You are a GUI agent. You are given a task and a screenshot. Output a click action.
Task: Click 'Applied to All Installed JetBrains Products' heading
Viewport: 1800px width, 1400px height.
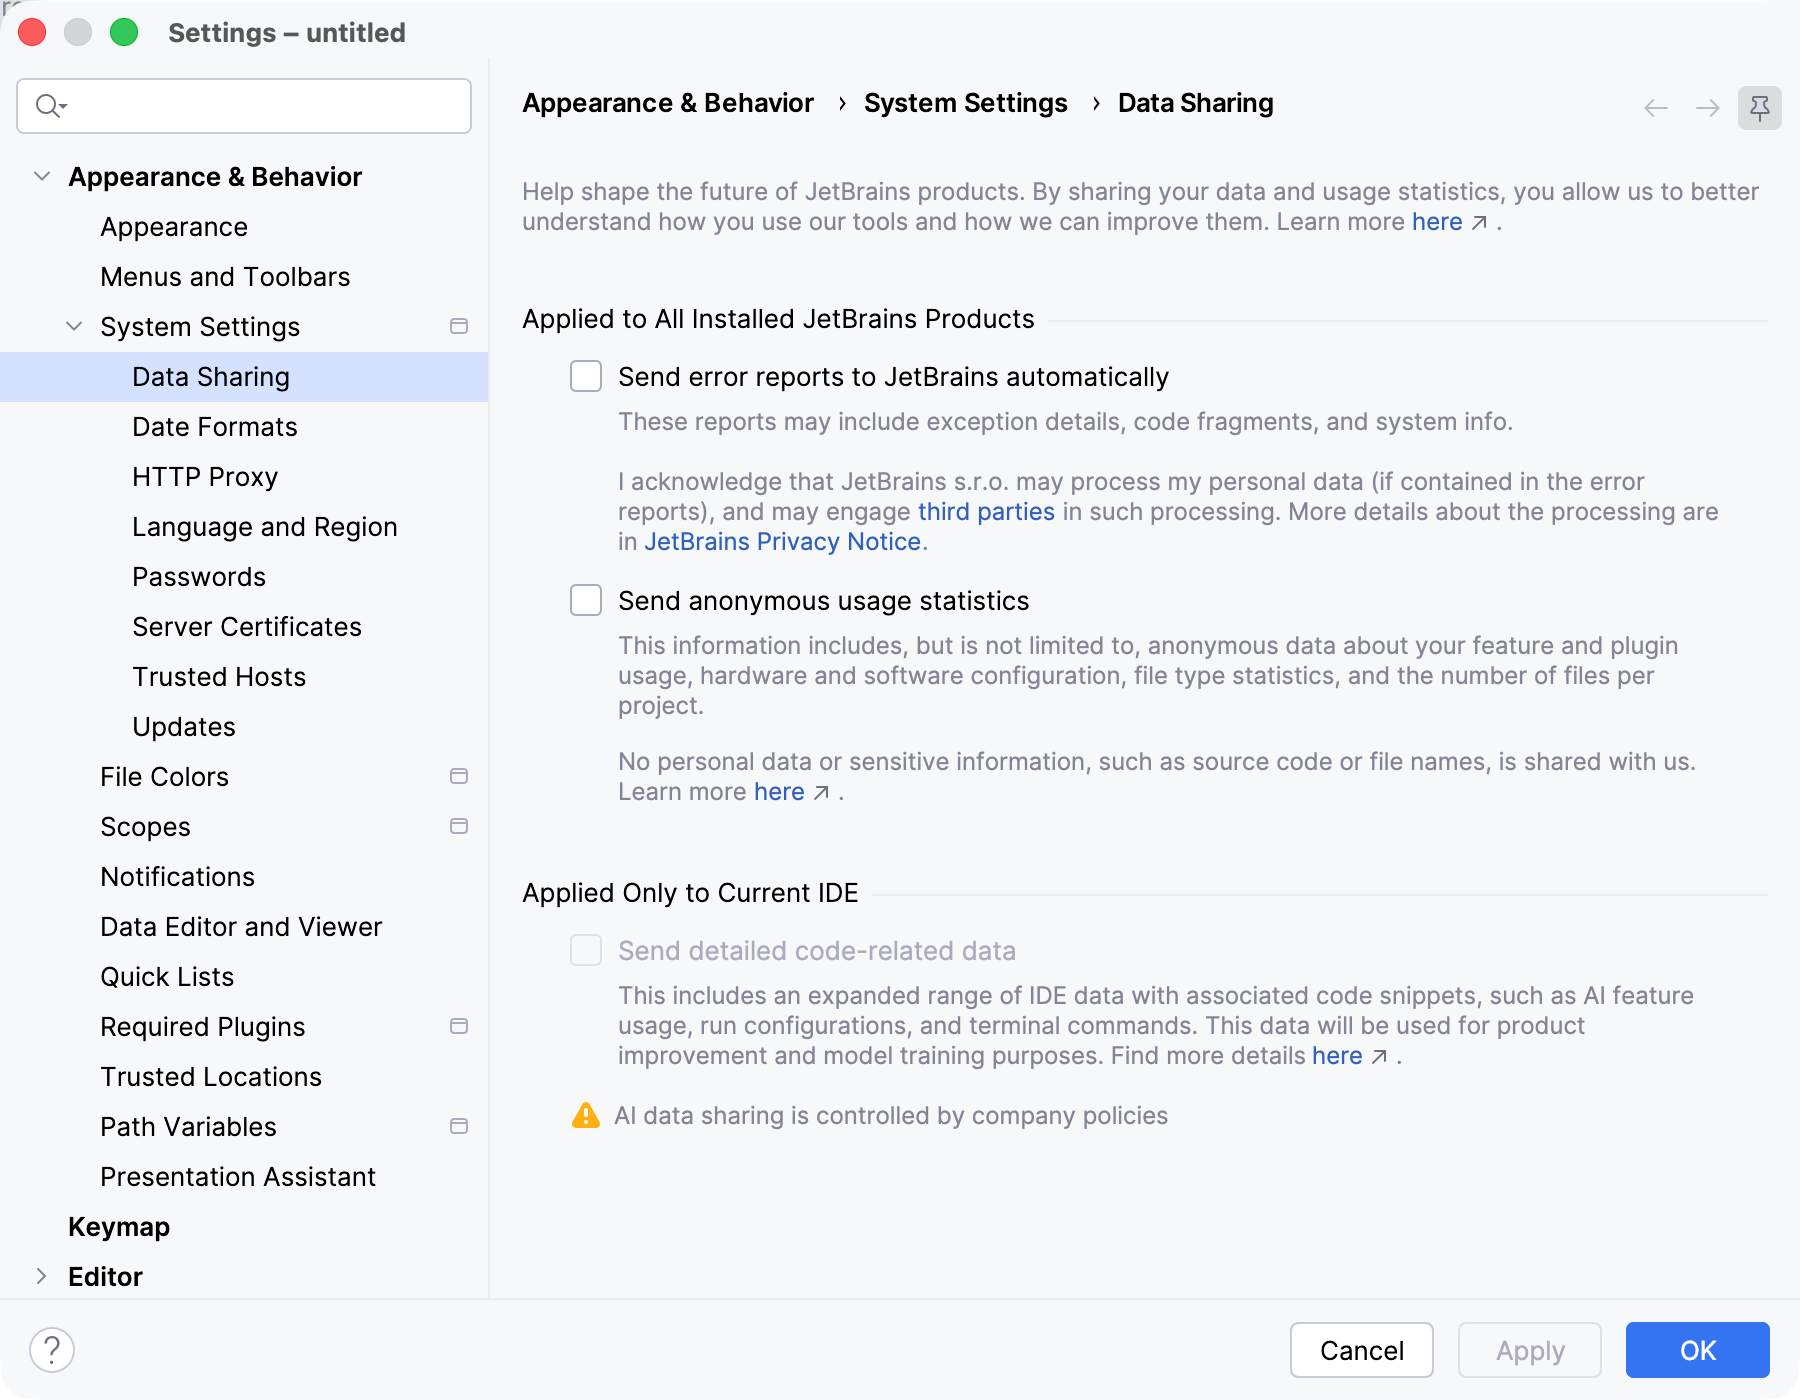(x=778, y=319)
